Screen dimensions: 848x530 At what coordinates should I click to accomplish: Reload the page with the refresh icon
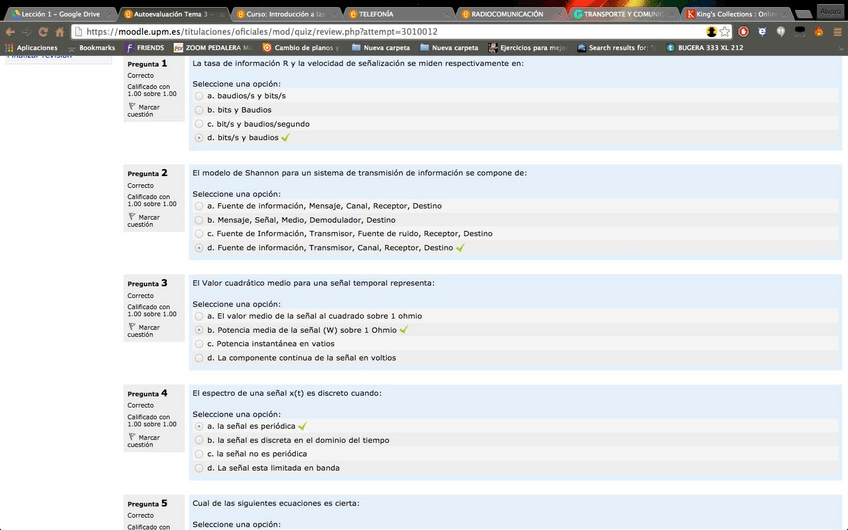point(43,32)
